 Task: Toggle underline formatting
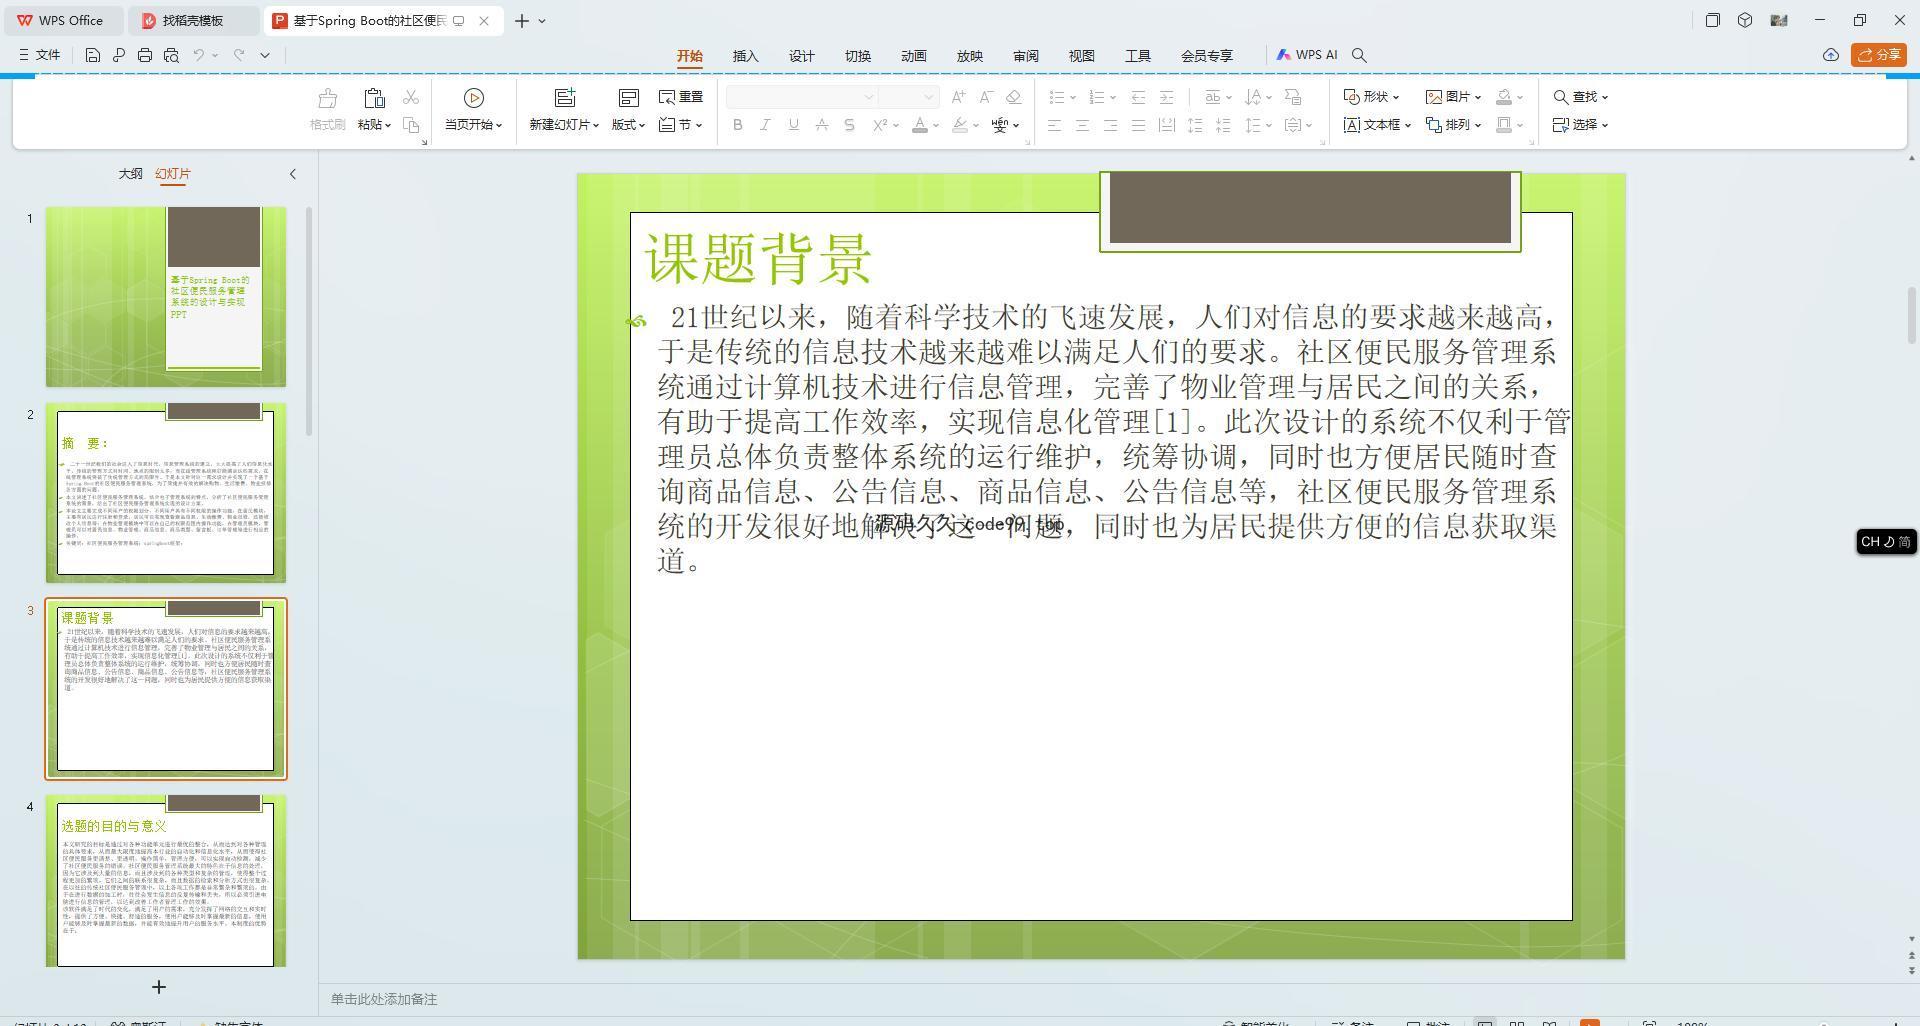(793, 125)
